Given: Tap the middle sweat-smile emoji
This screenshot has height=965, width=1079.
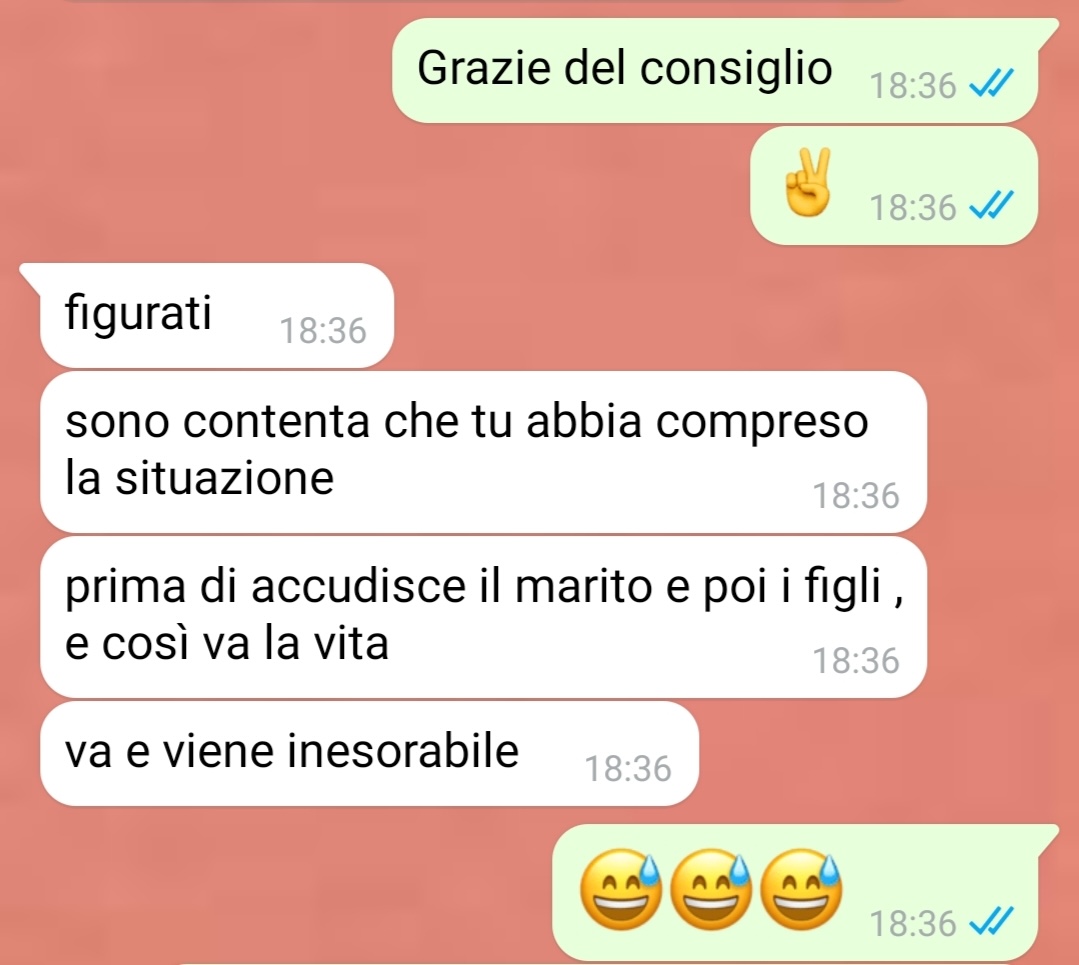Looking at the screenshot, I should coord(711,889).
